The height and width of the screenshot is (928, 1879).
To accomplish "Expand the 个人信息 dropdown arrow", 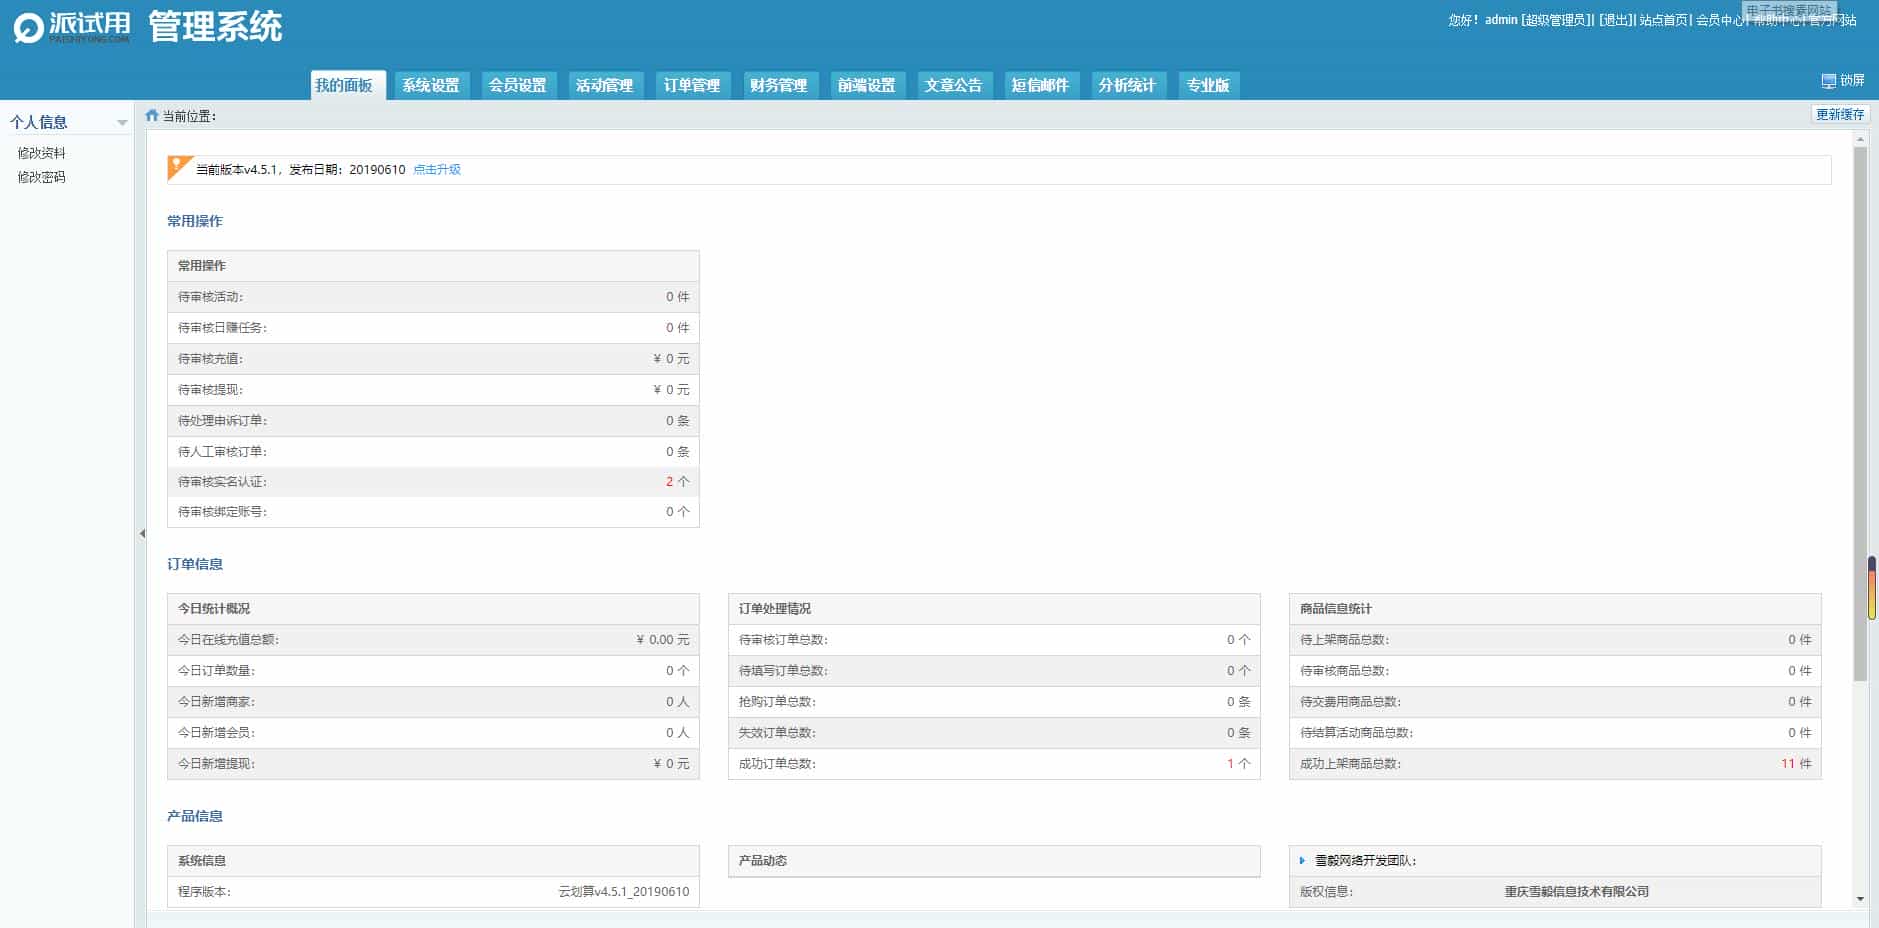I will click(122, 123).
